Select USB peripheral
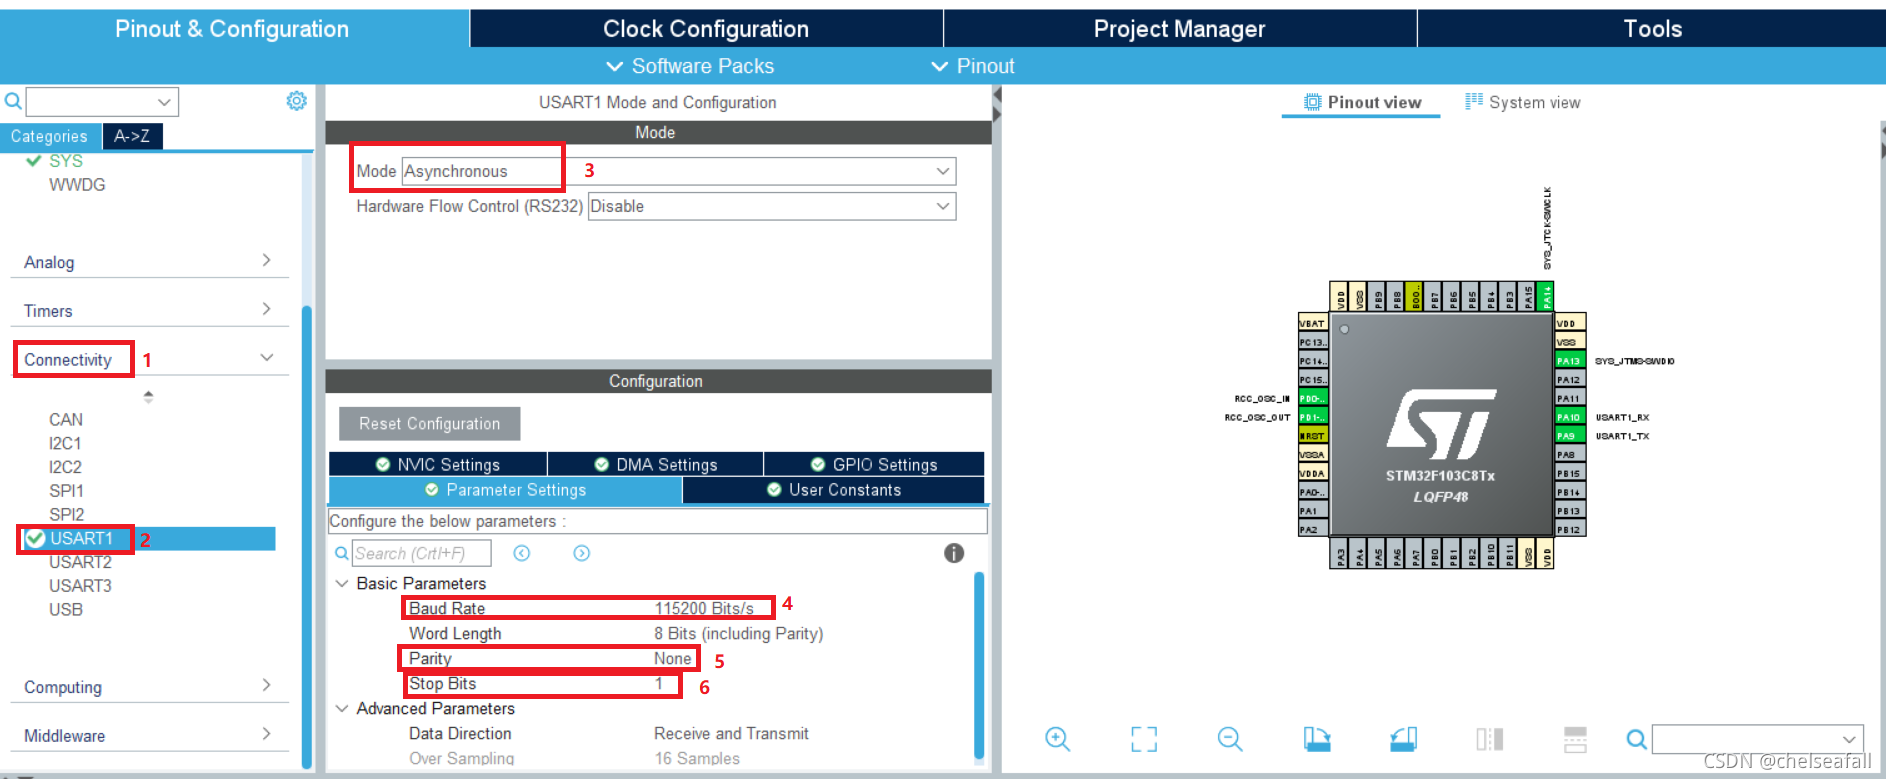Screen dimensions: 1886x779 pyautogui.click(x=66, y=610)
